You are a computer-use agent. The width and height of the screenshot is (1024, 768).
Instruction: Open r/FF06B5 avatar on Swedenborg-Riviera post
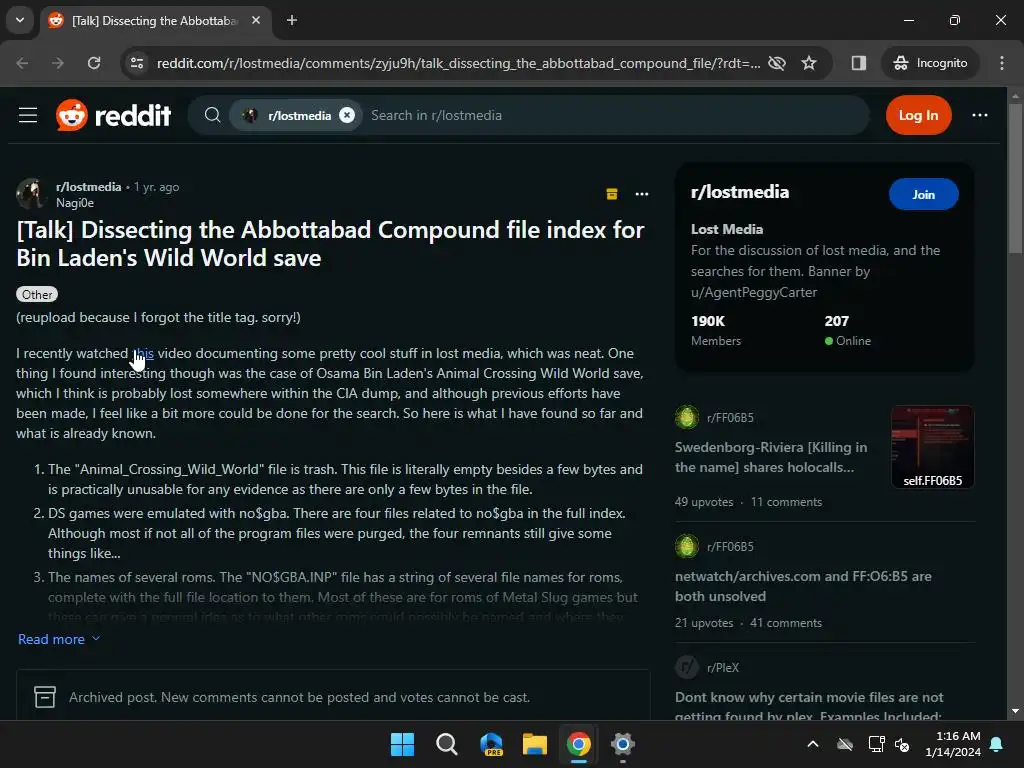tap(686, 417)
